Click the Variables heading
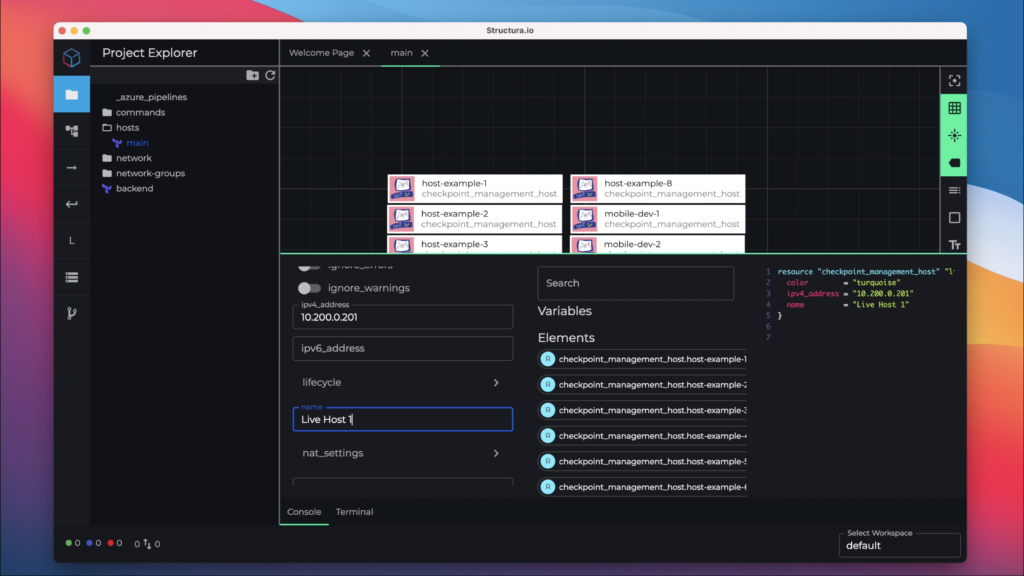Screen dimensions: 1024x576 pyautogui.click(x=565, y=311)
